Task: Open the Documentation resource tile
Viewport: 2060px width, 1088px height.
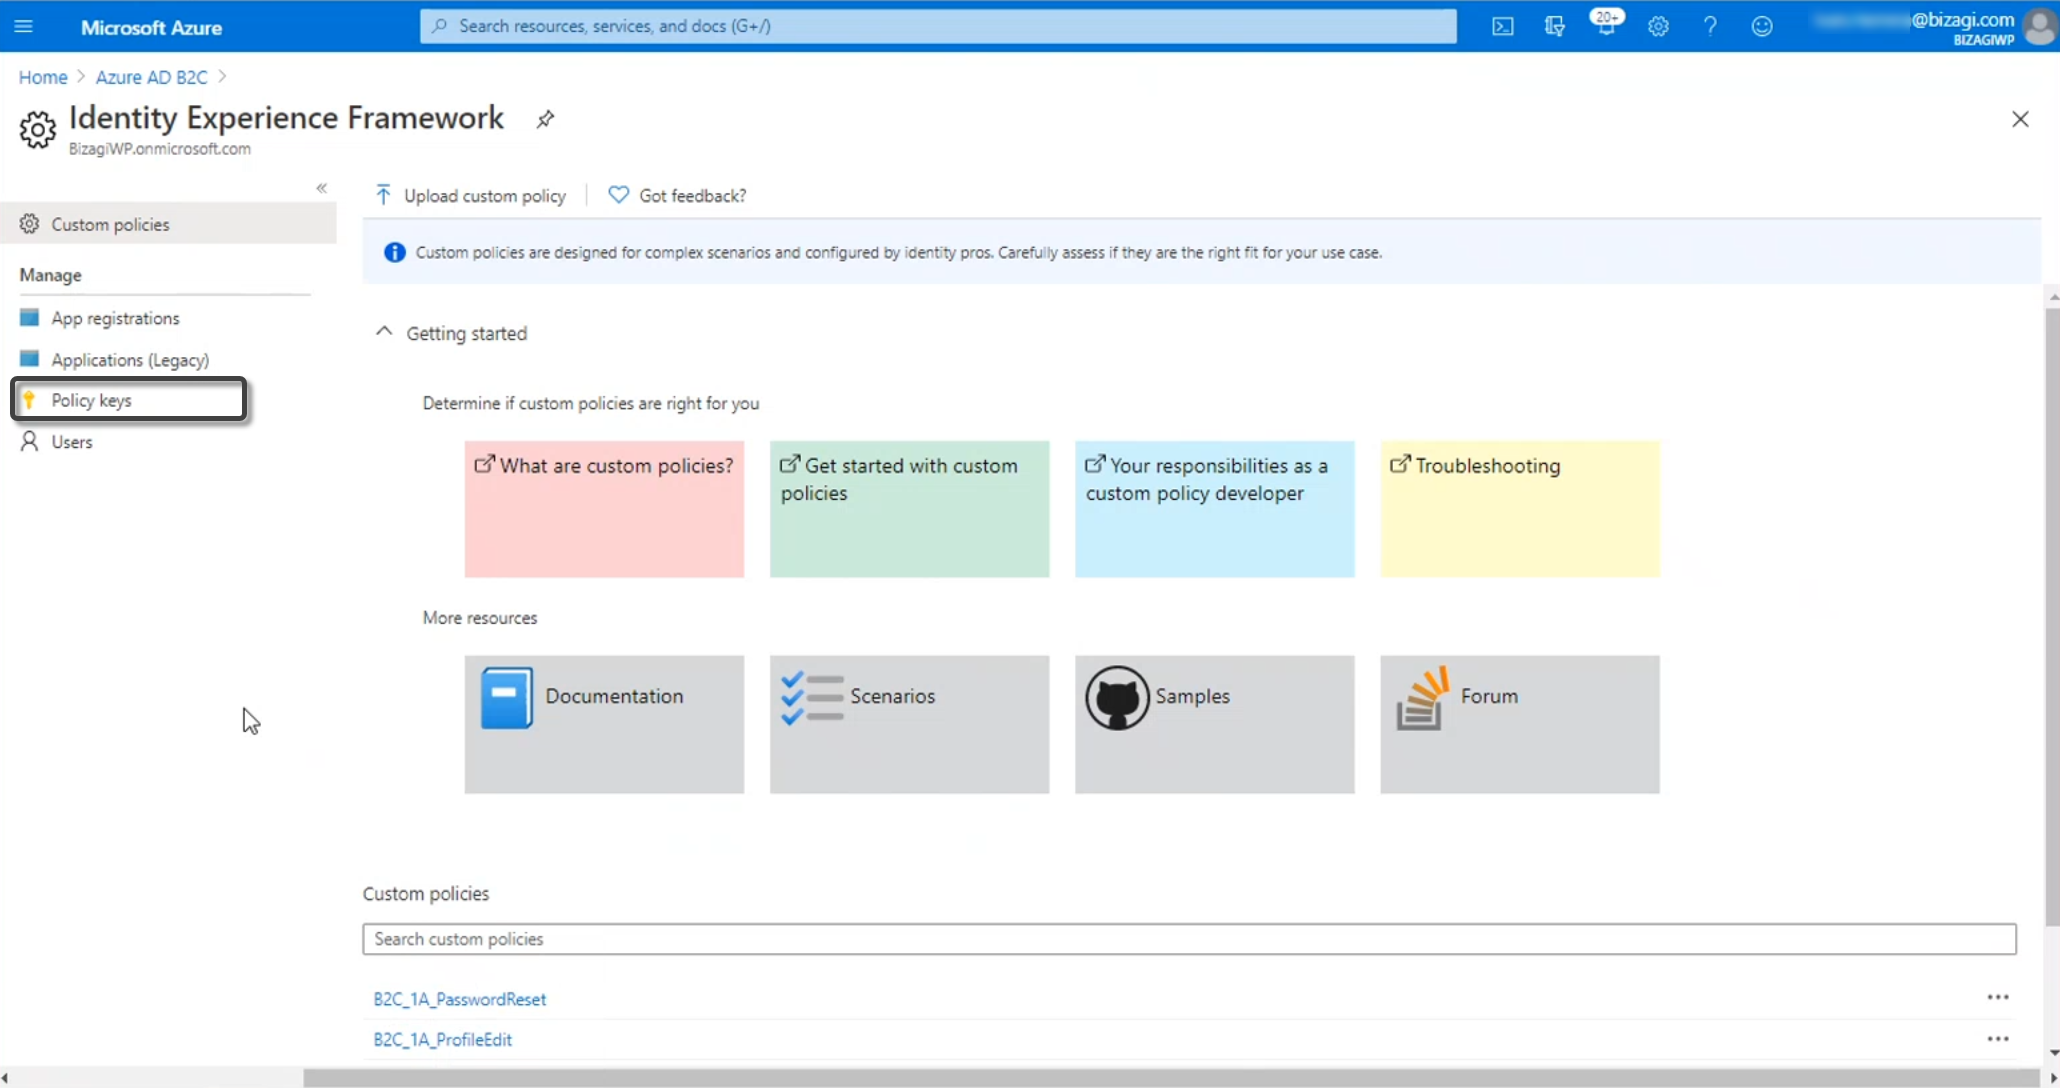Action: pos(604,724)
